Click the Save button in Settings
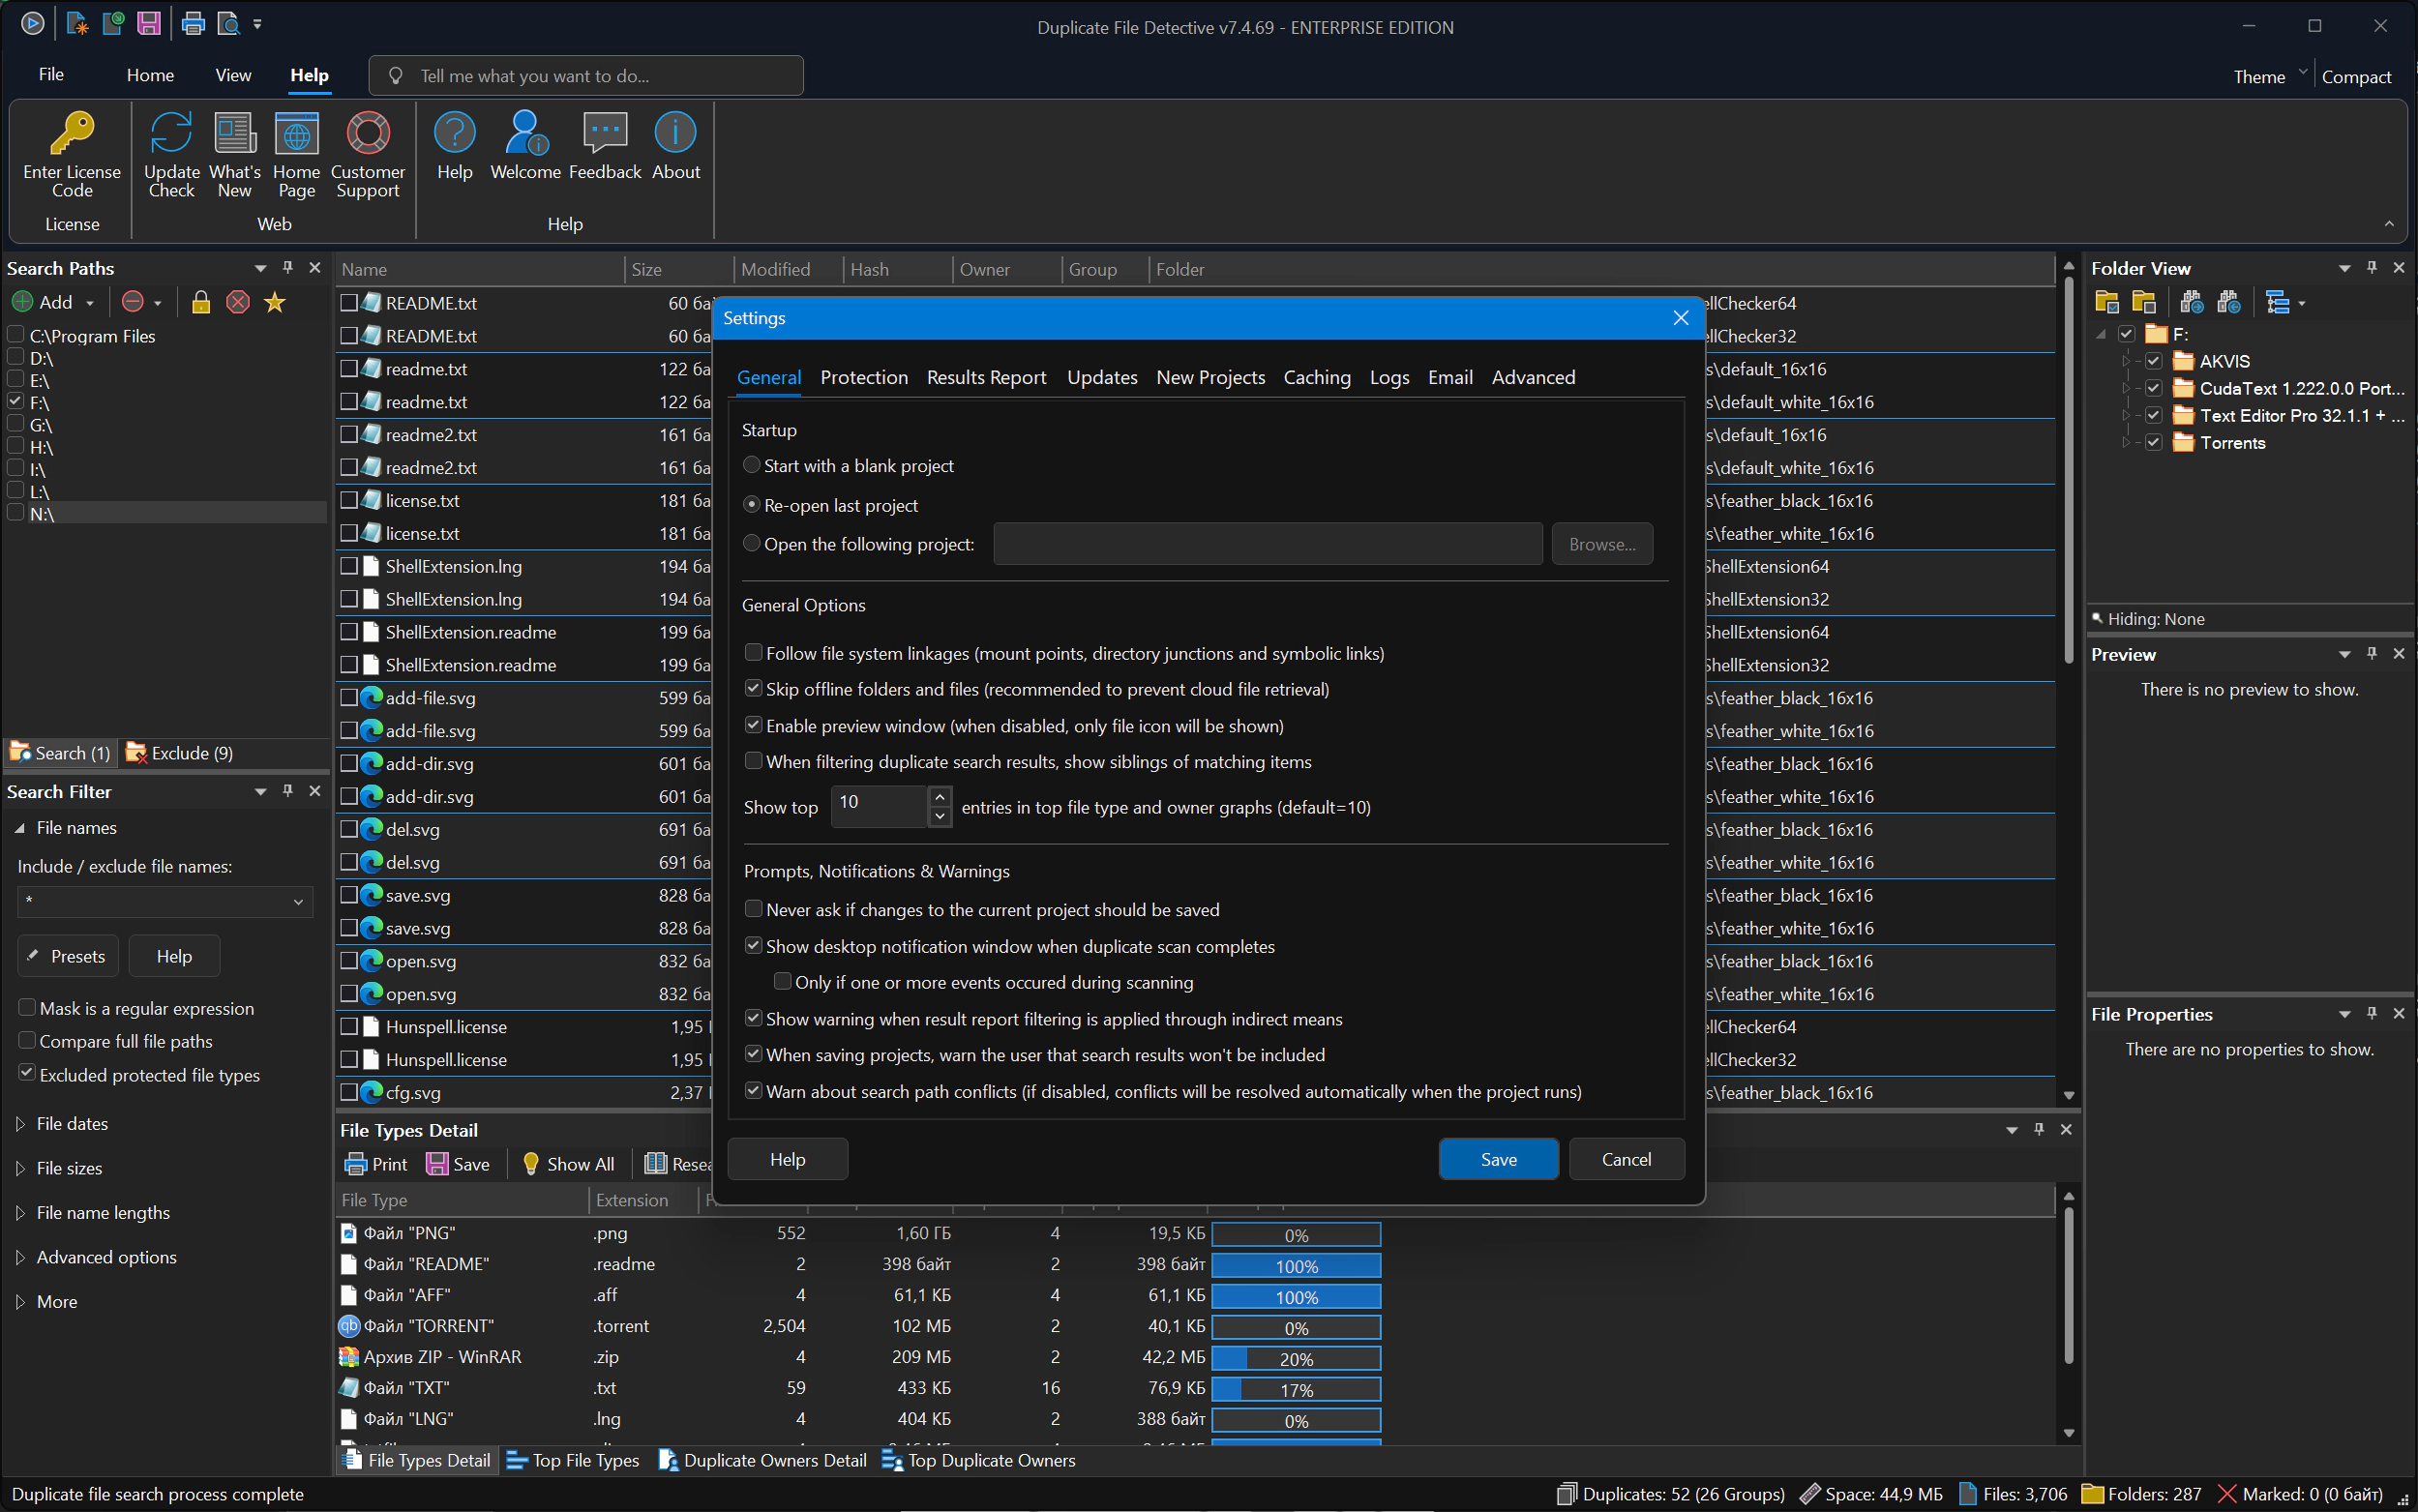The width and height of the screenshot is (2418, 1512). tap(1498, 1159)
